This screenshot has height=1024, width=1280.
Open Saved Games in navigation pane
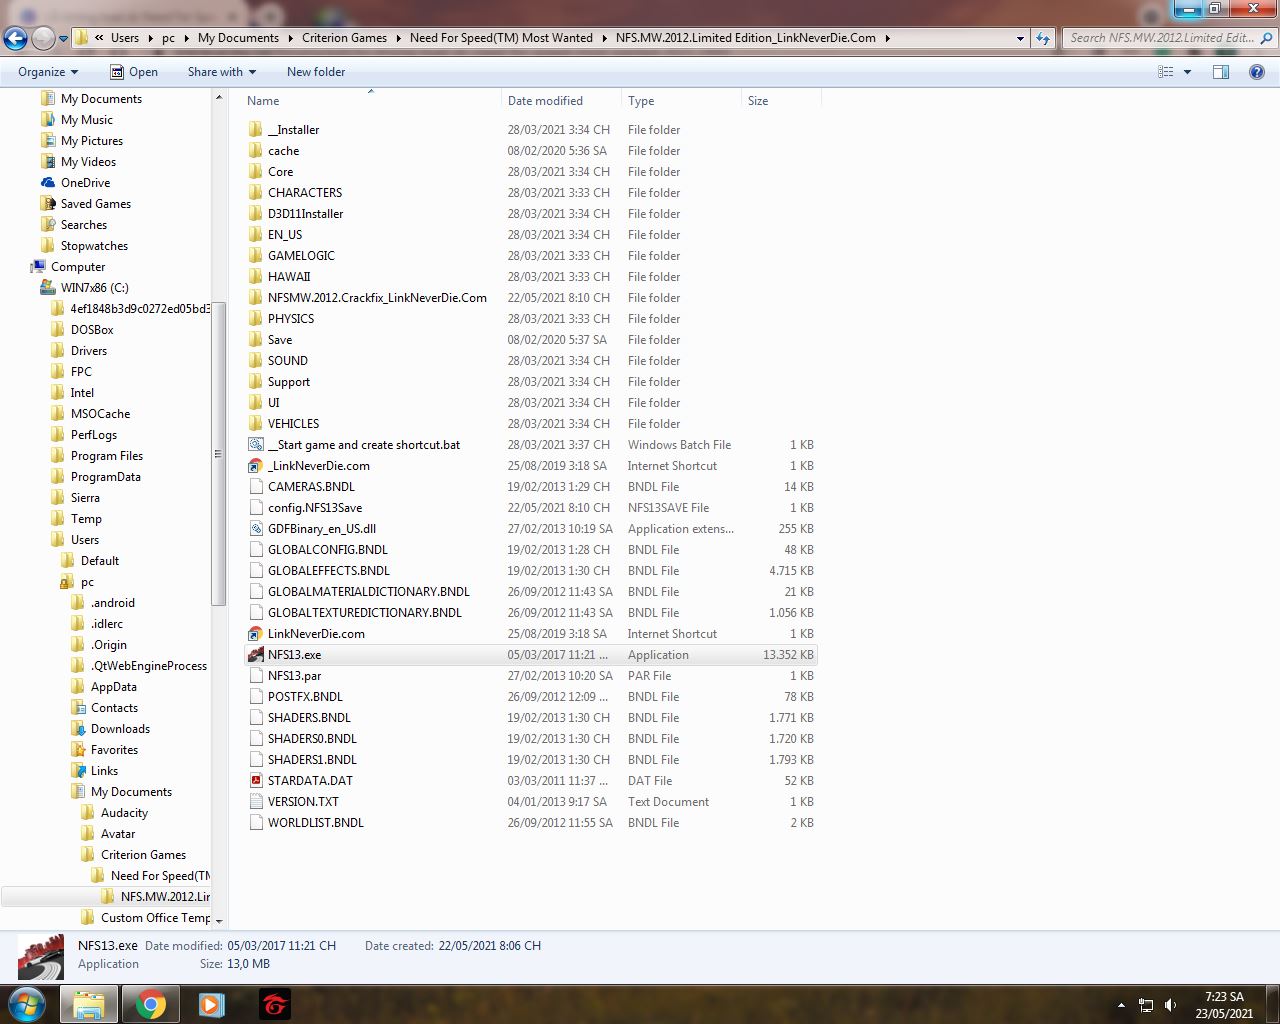coord(95,204)
